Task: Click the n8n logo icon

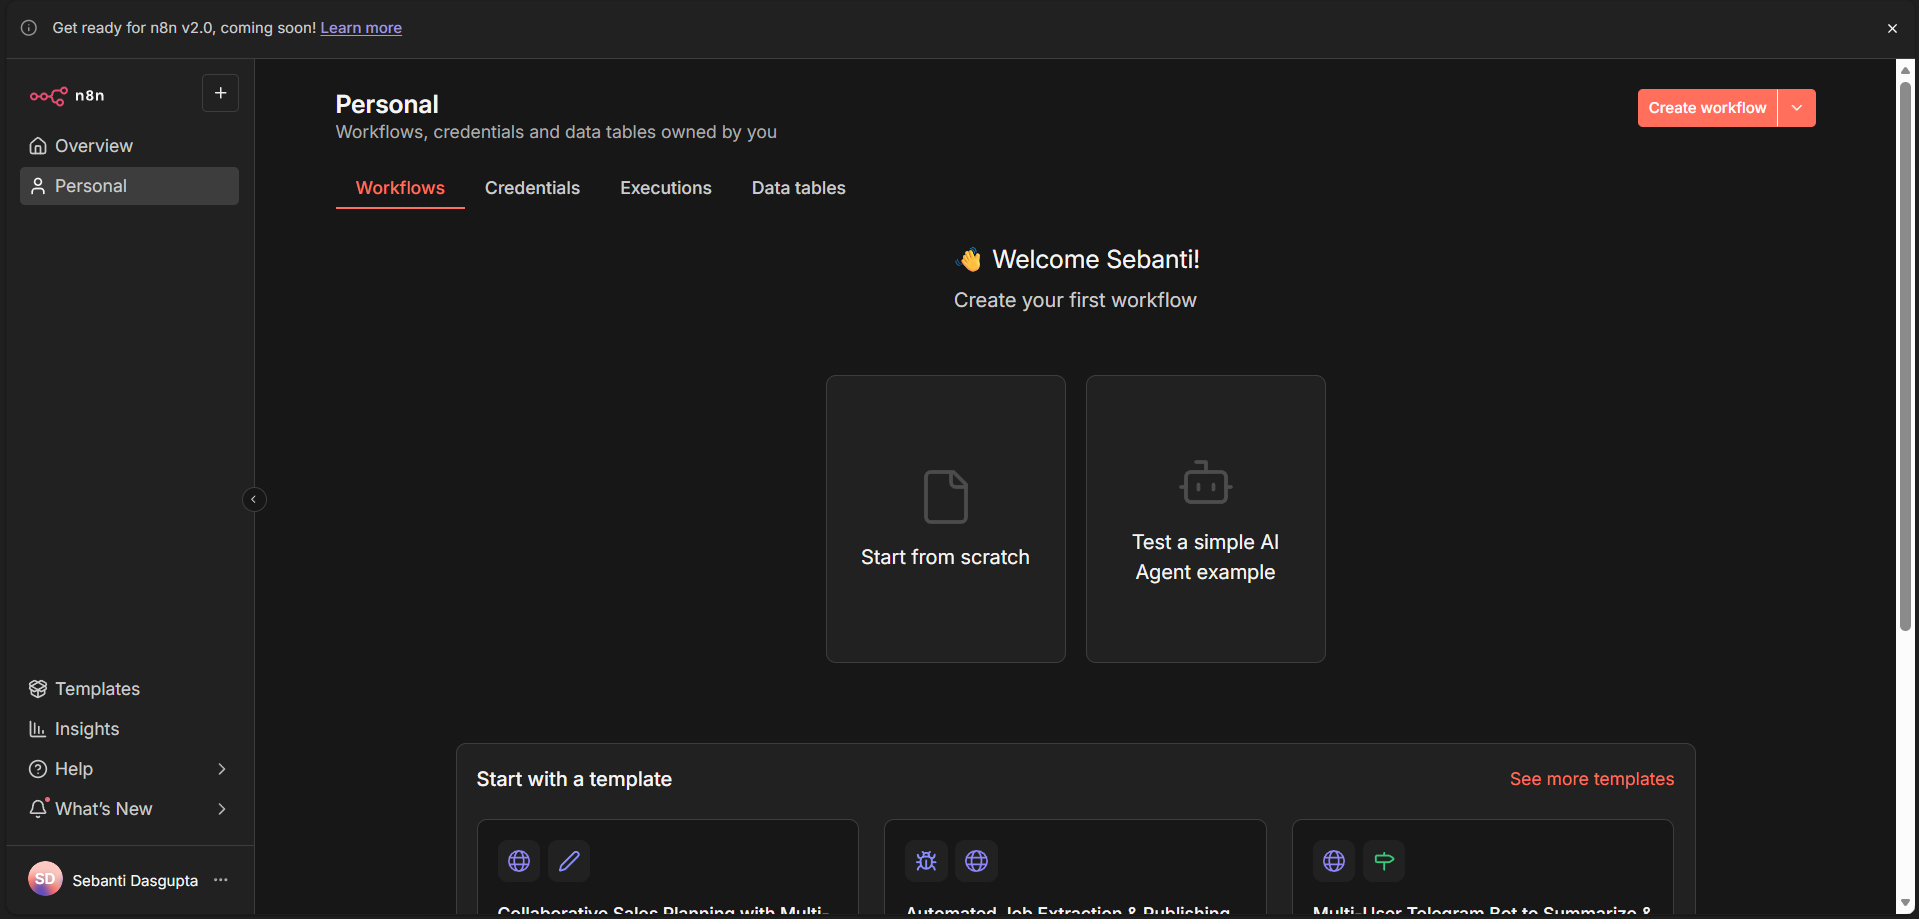Action: click(x=49, y=96)
